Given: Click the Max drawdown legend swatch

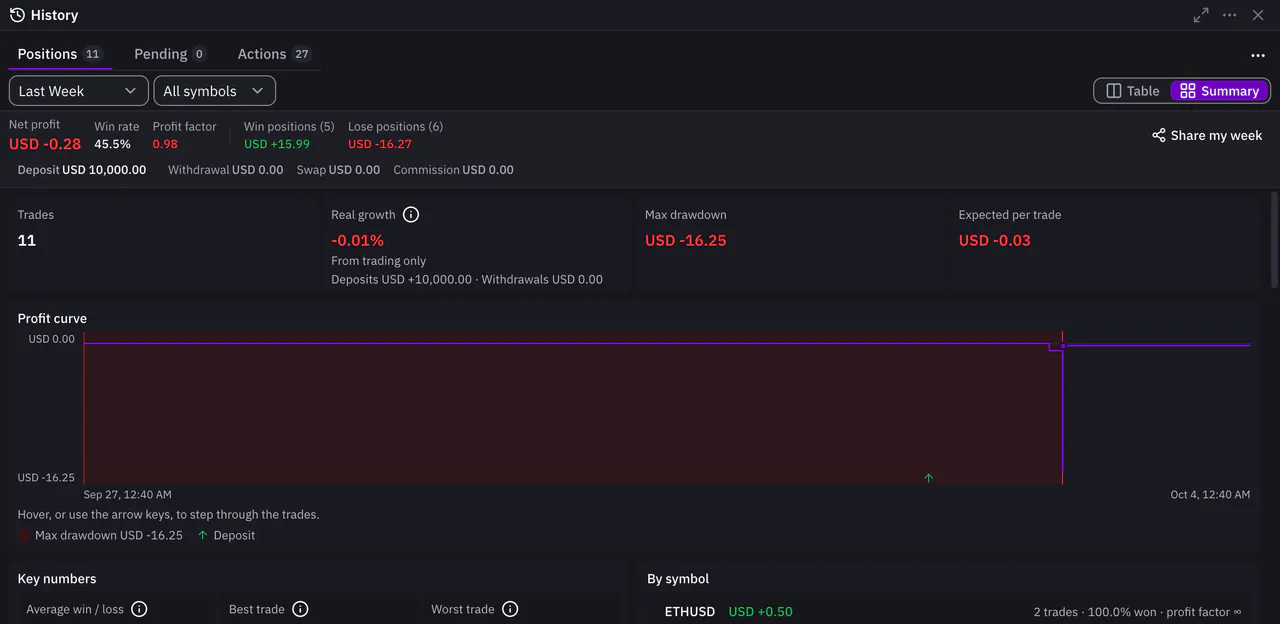Looking at the screenshot, I should 24,535.
